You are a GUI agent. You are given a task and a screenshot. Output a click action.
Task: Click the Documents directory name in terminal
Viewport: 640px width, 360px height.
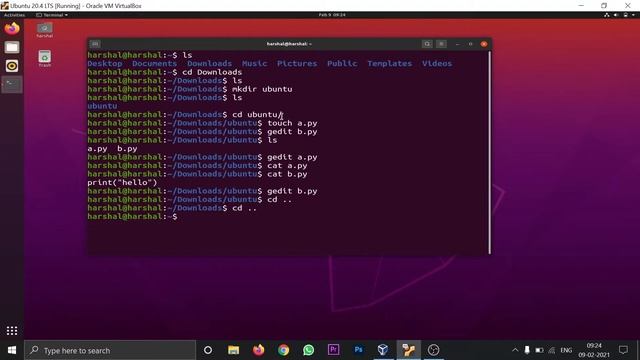(x=154, y=64)
